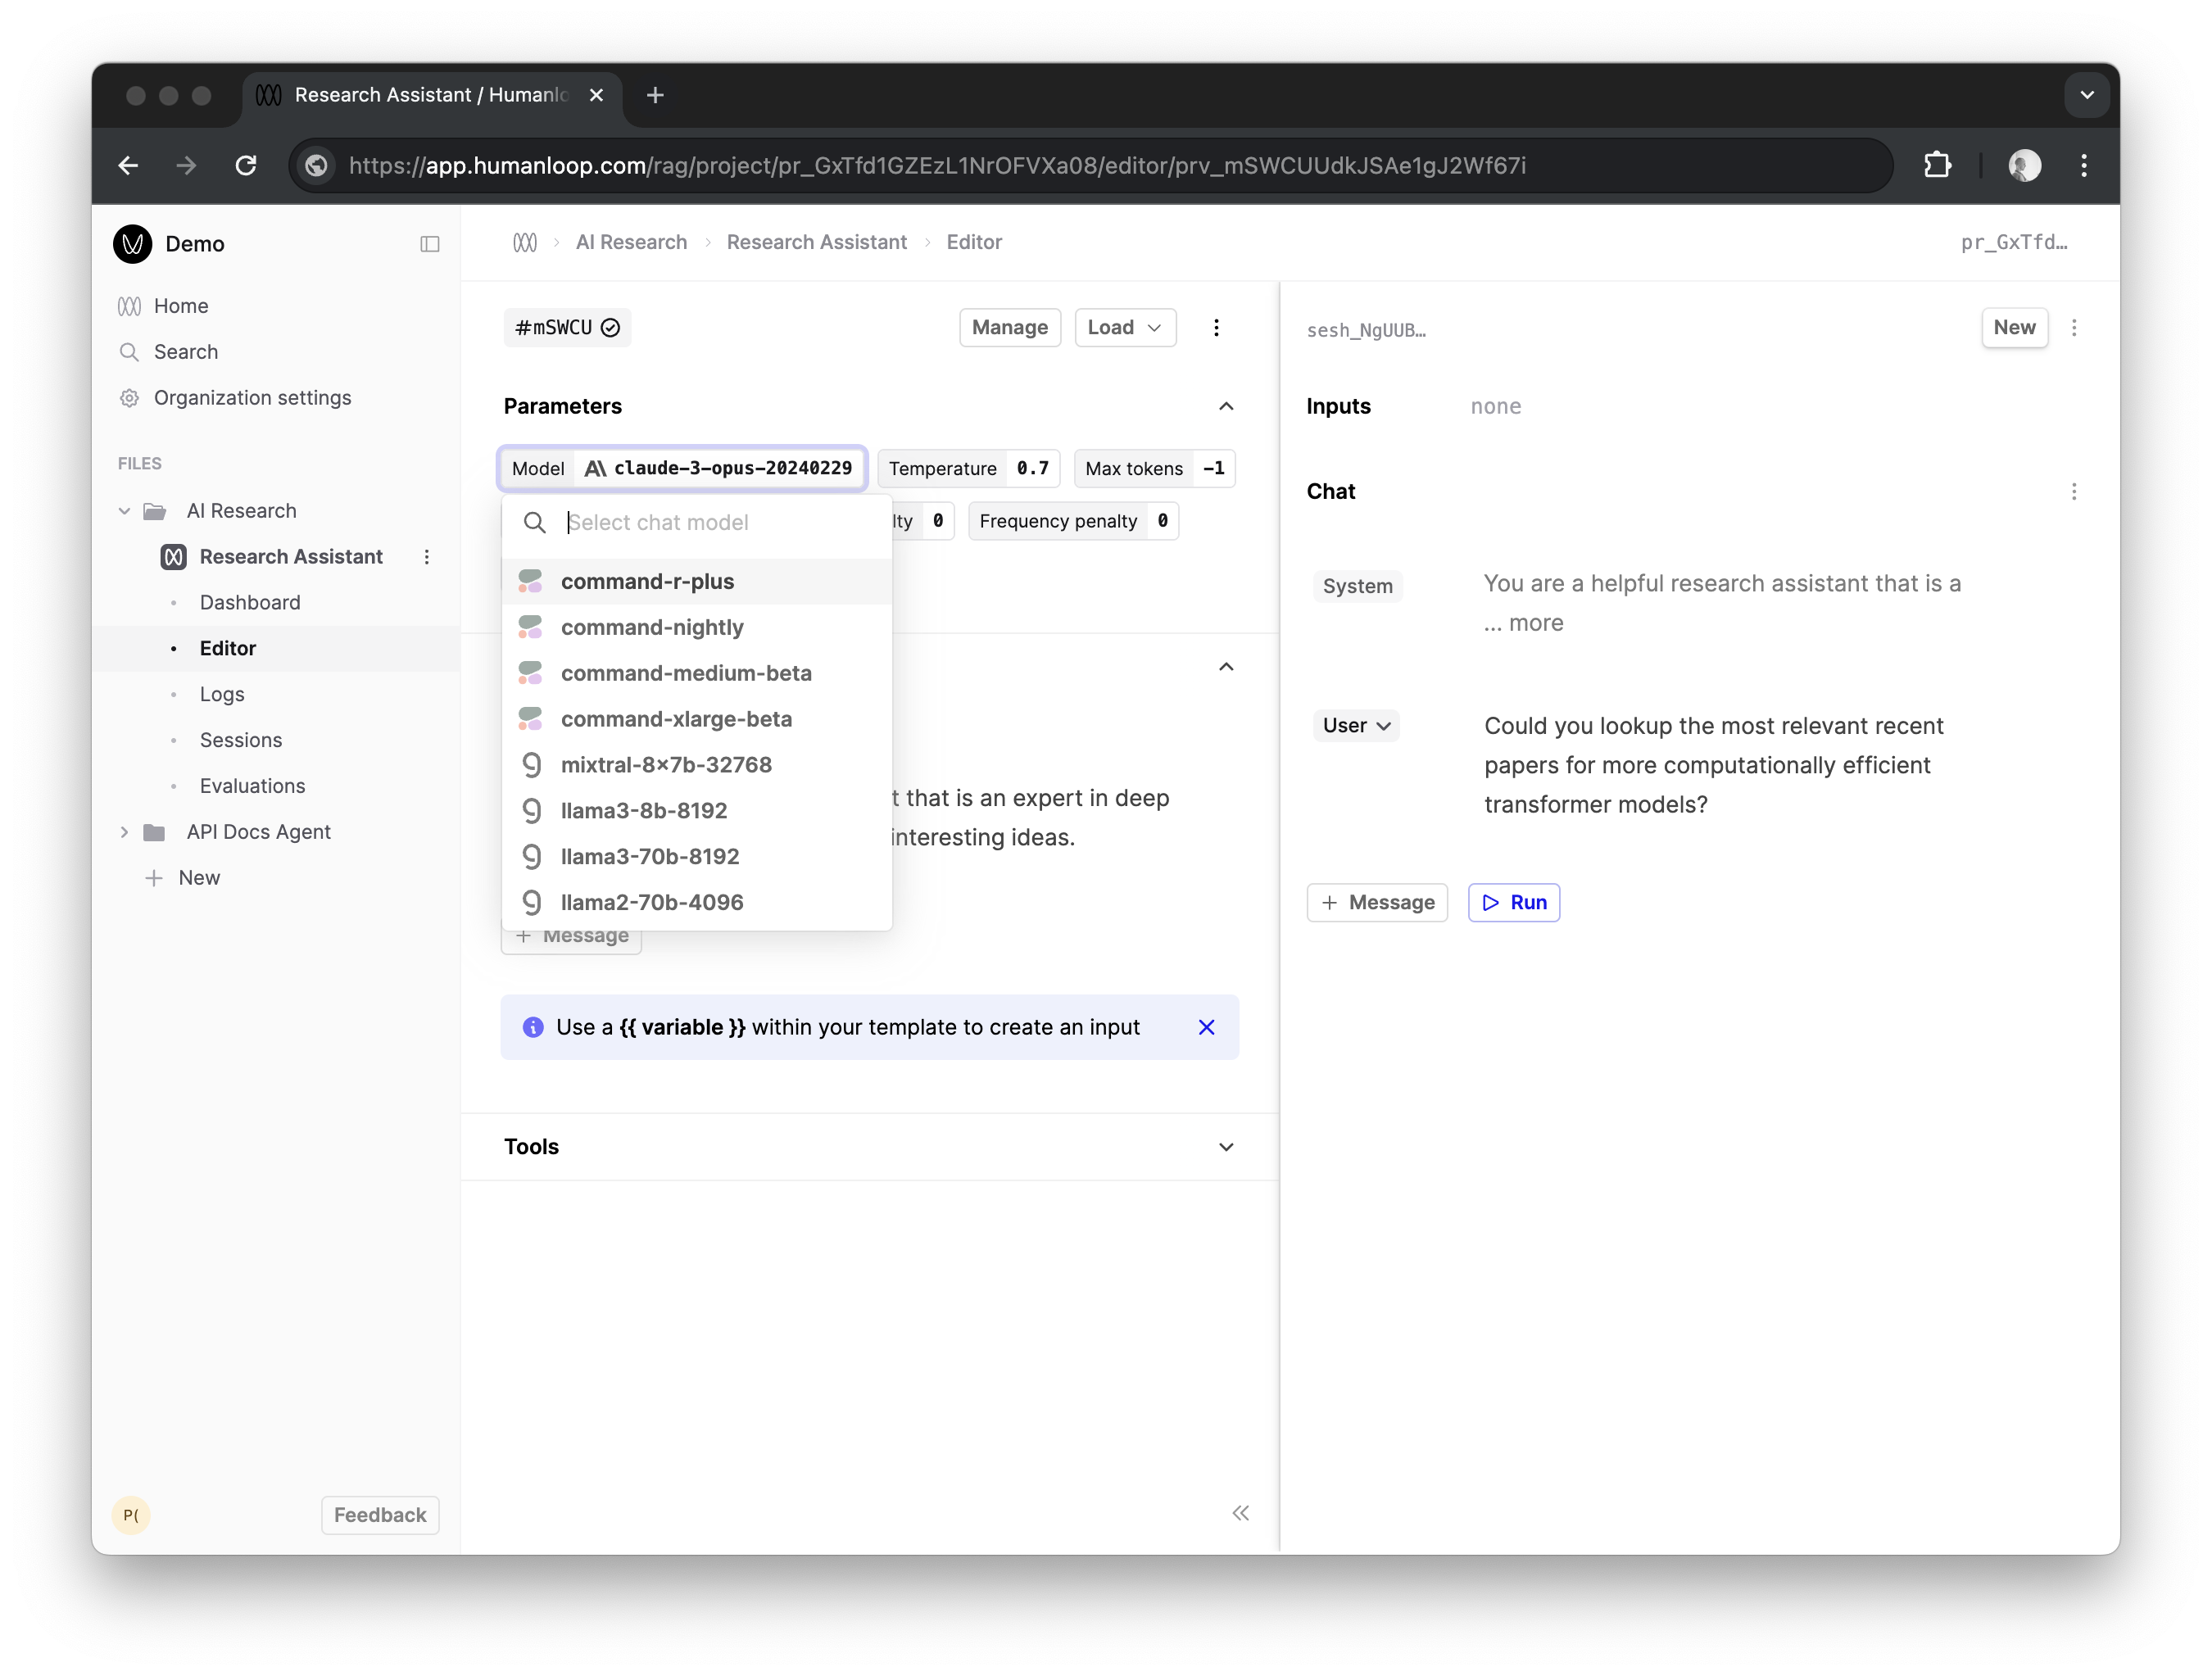
Task: Open the tab search dropdown arrow
Action: (x=2087, y=95)
